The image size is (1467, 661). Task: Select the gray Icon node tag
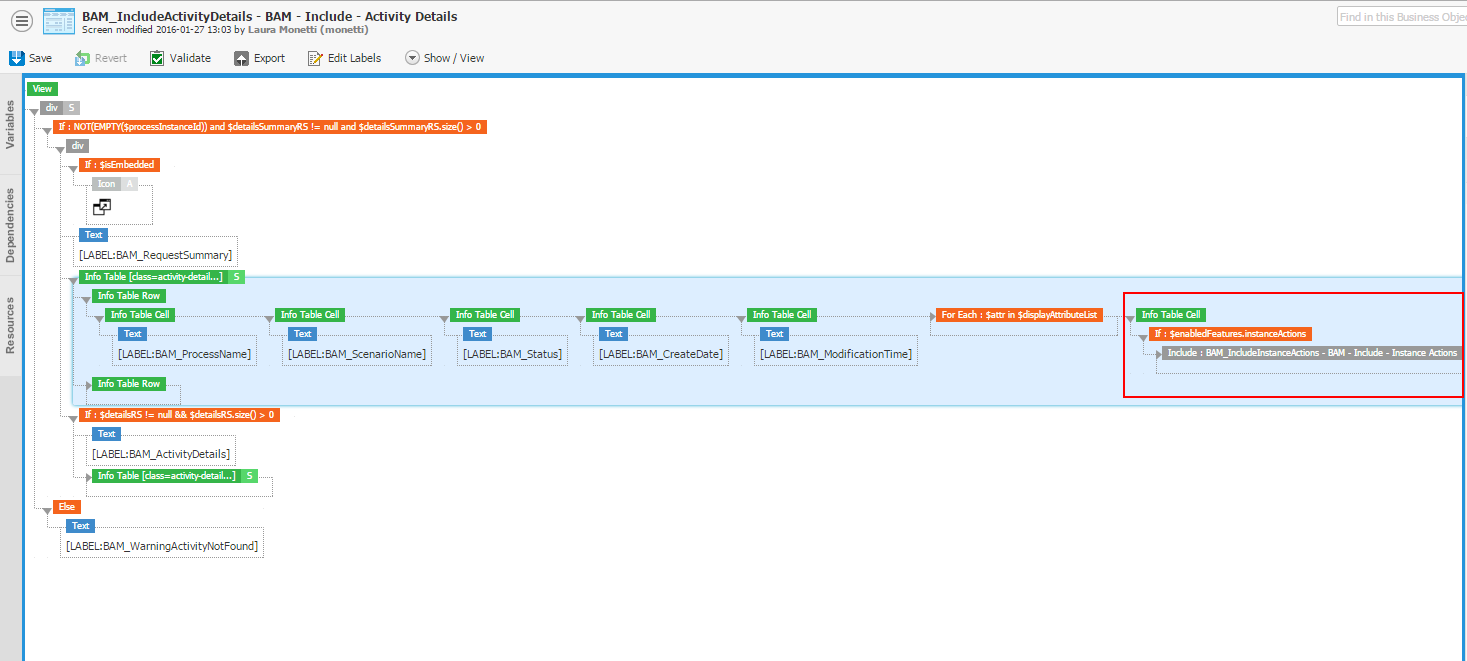[107, 184]
